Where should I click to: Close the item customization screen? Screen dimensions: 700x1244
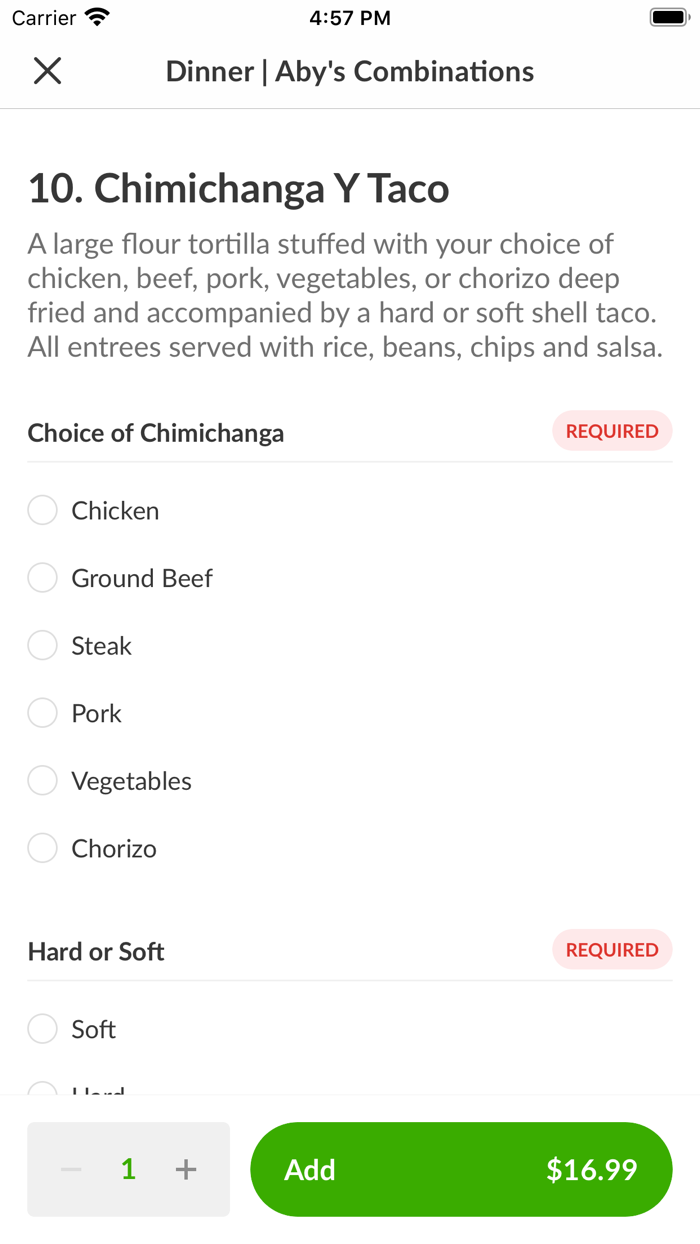[47, 71]
